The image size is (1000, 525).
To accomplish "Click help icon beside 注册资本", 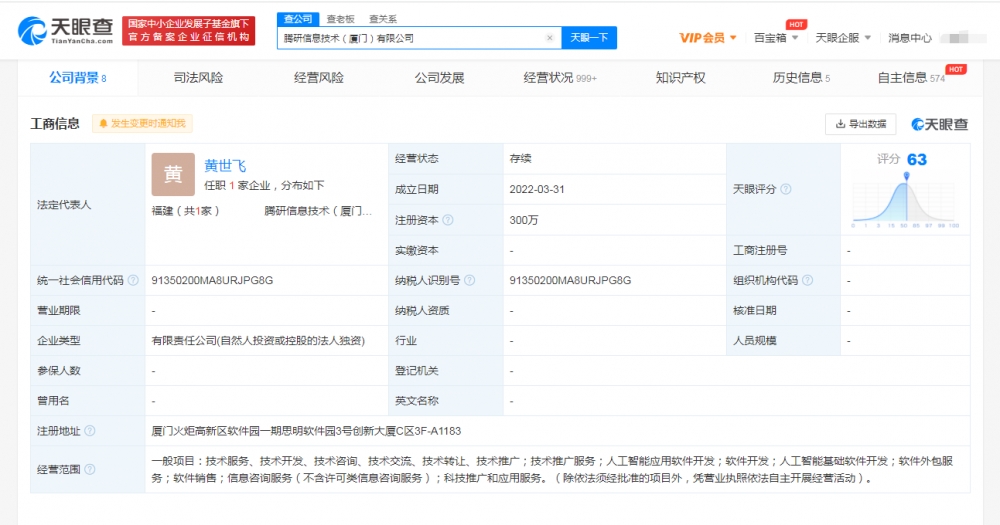I will coord(448,220).
